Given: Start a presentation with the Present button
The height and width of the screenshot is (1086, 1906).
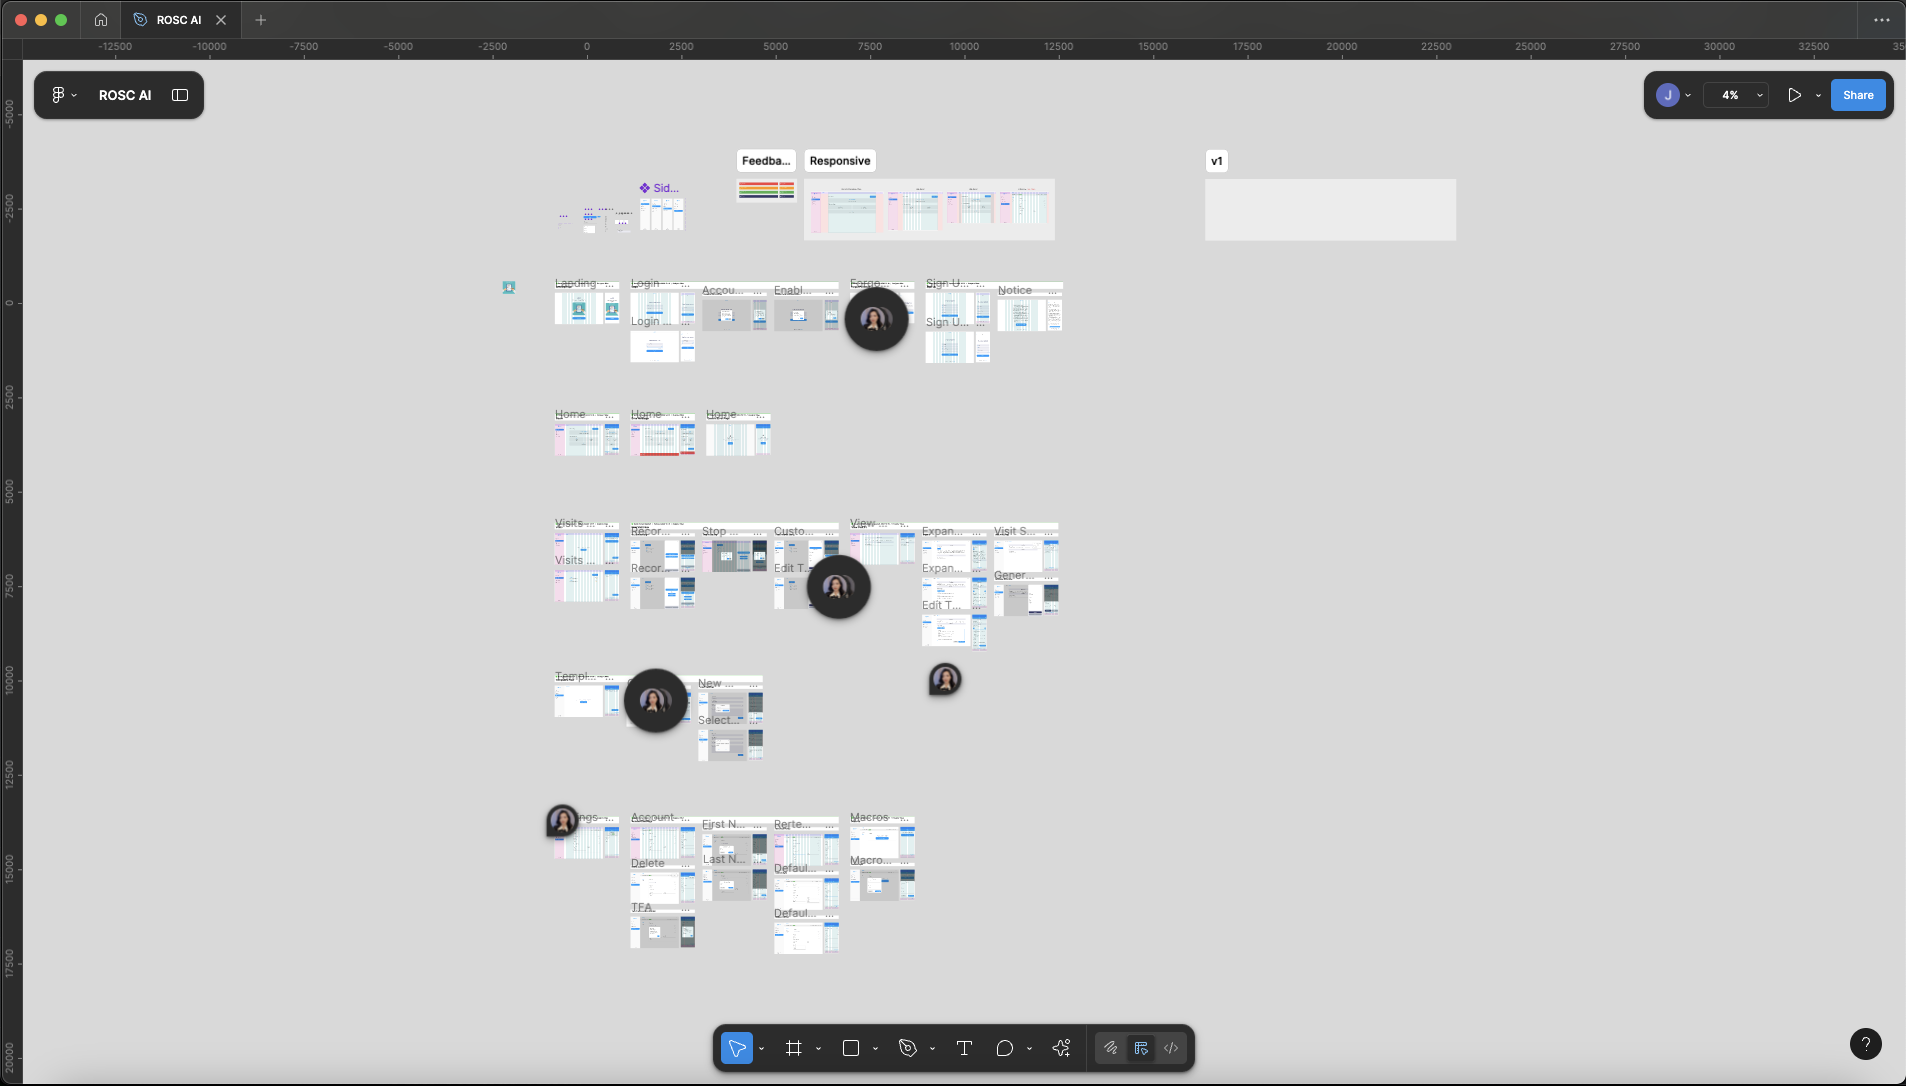Looking at the screenshot, I should coord(1794,95).
